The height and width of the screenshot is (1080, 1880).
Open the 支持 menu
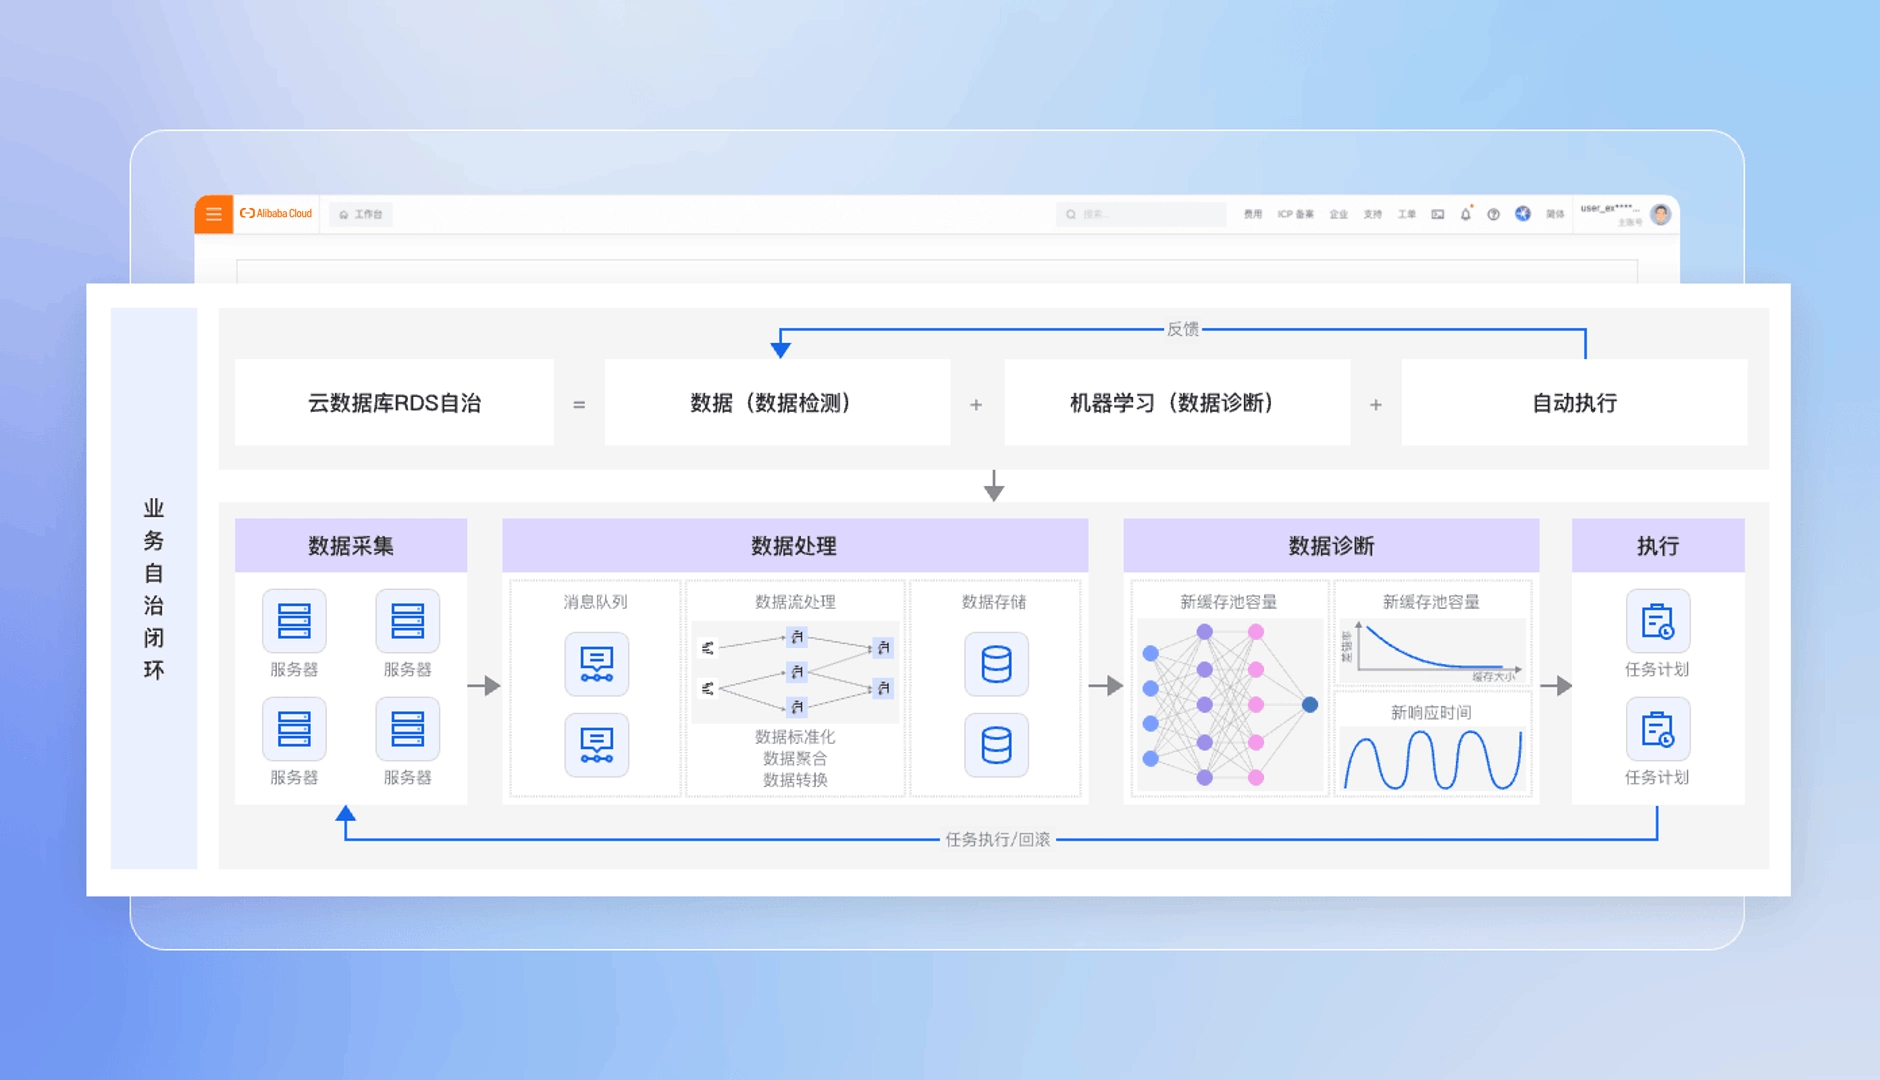coord(1373,214)
